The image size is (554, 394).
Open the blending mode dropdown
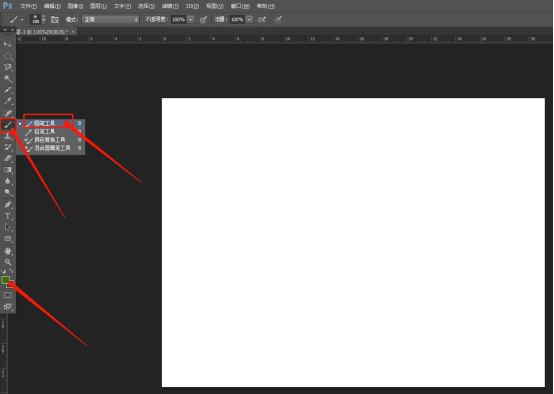pos(111,19)
